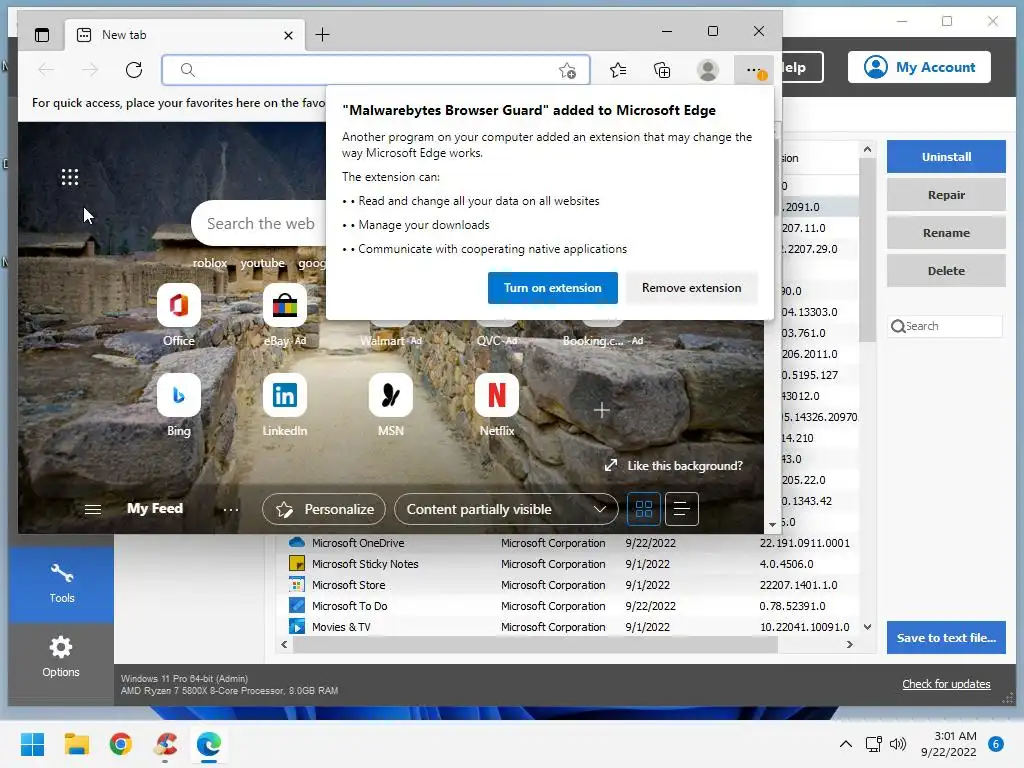Expand the Content partially visible dropdown

[506, 509]
